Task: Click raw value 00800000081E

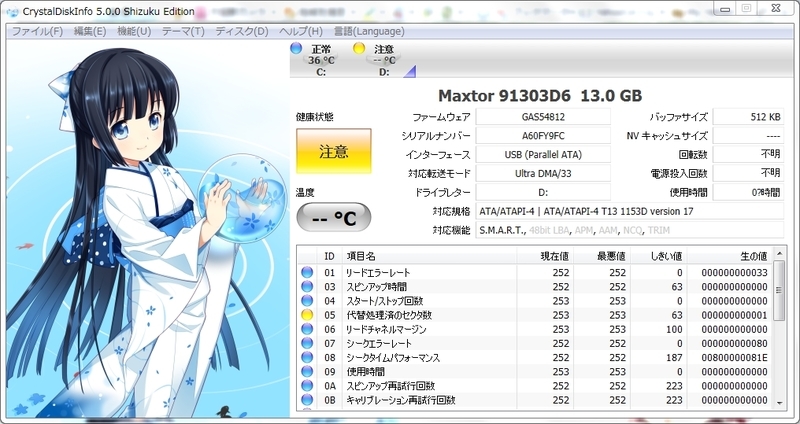Action: pyautogui.click(x=734, y=358)
